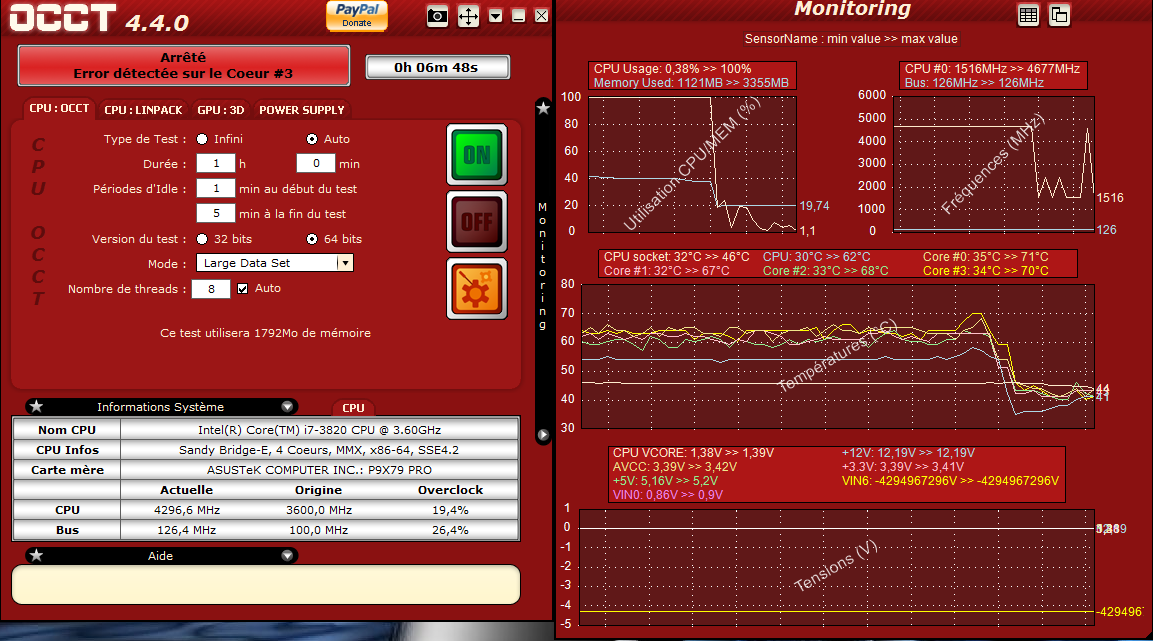
Task: Click the Durée hours input field
Action: (215, 163)
